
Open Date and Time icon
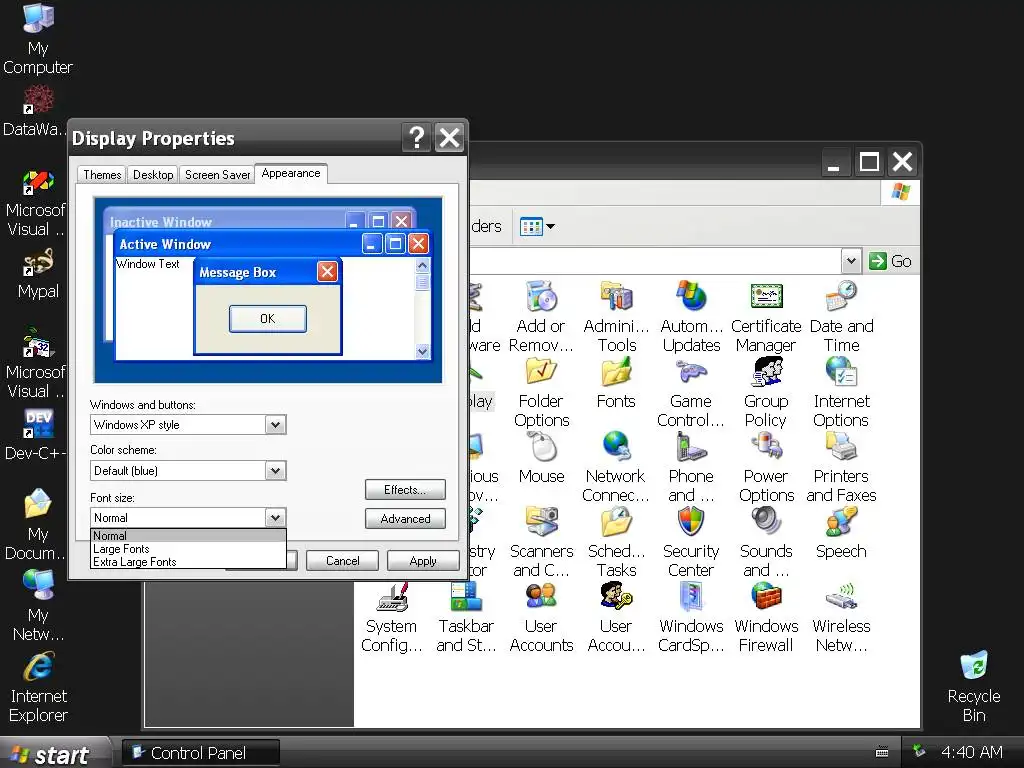point(841,317)
